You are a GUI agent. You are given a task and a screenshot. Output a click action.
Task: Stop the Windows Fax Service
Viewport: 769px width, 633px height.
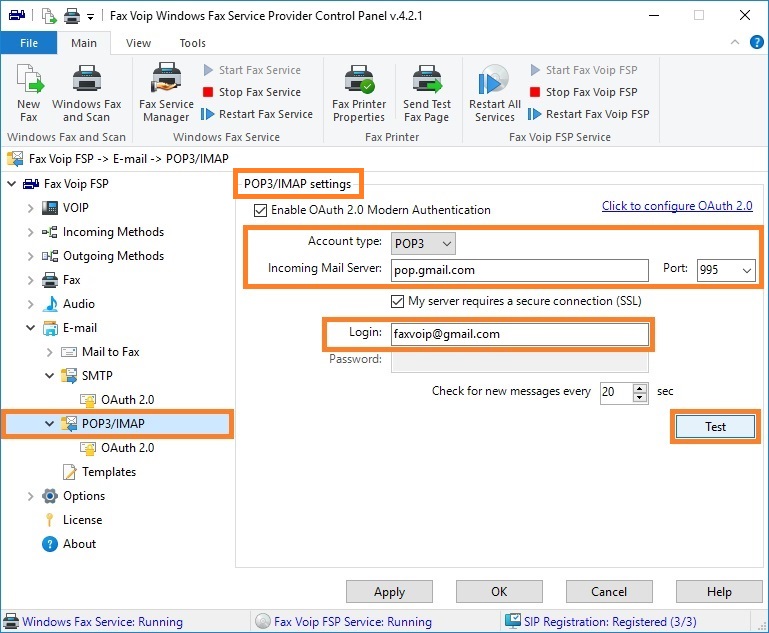252,92
